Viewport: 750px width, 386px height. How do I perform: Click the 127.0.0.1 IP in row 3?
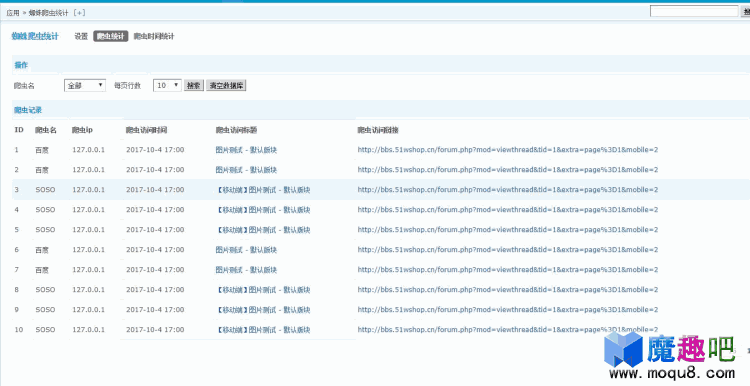[88, 190]
